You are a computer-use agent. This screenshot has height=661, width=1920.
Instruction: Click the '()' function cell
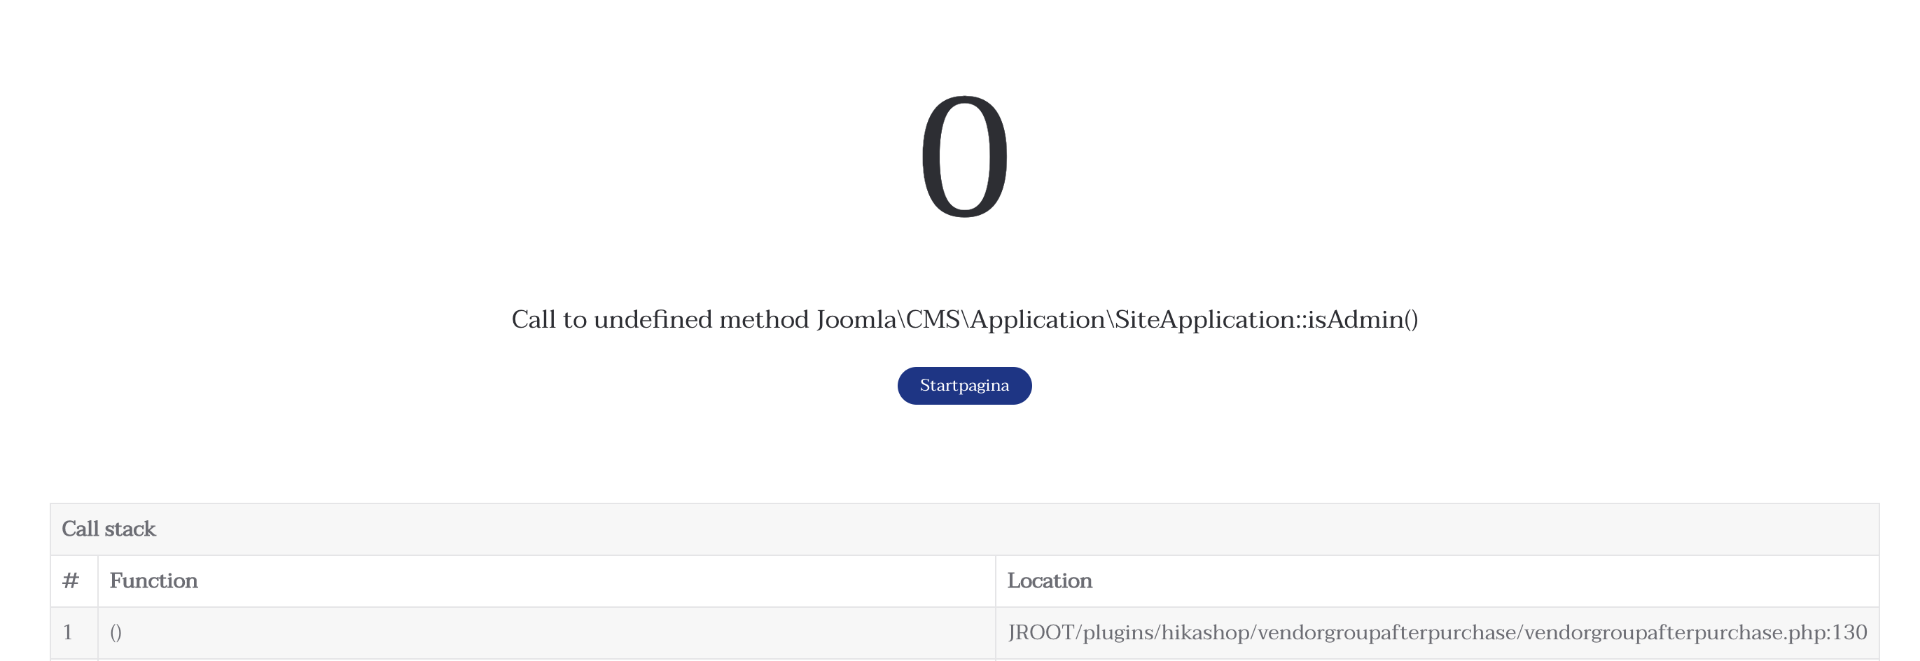point(116,632)
